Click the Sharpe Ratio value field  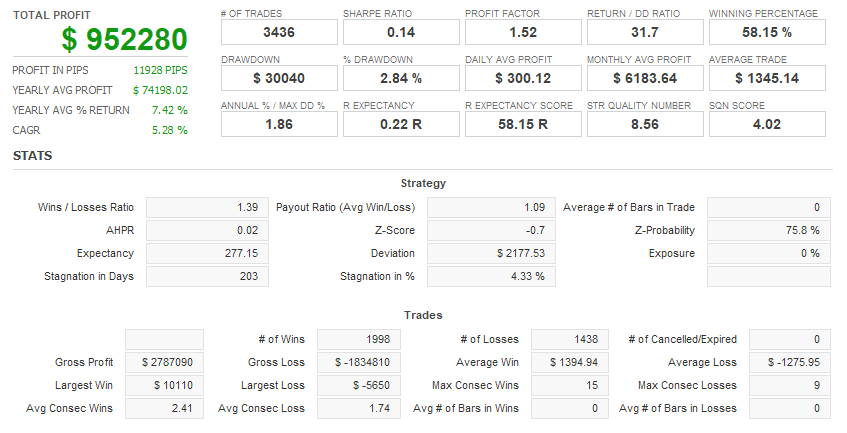point(401,33)
